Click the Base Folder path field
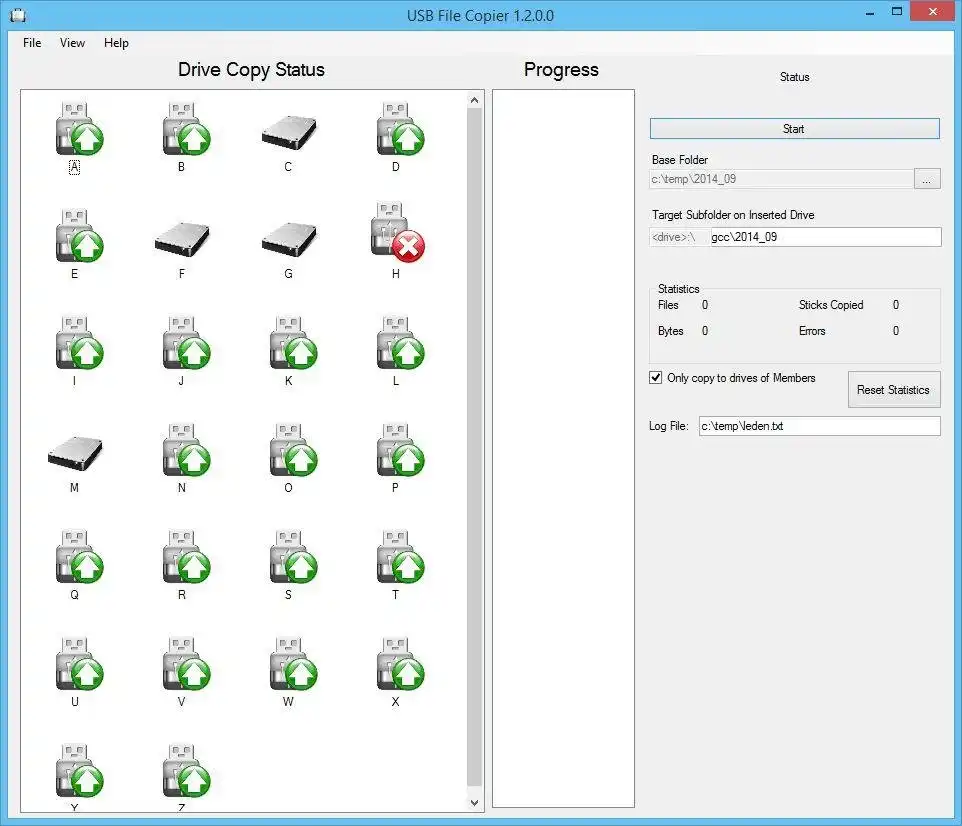This screenshot has height=826, width=962. click(x=782, y=179)
